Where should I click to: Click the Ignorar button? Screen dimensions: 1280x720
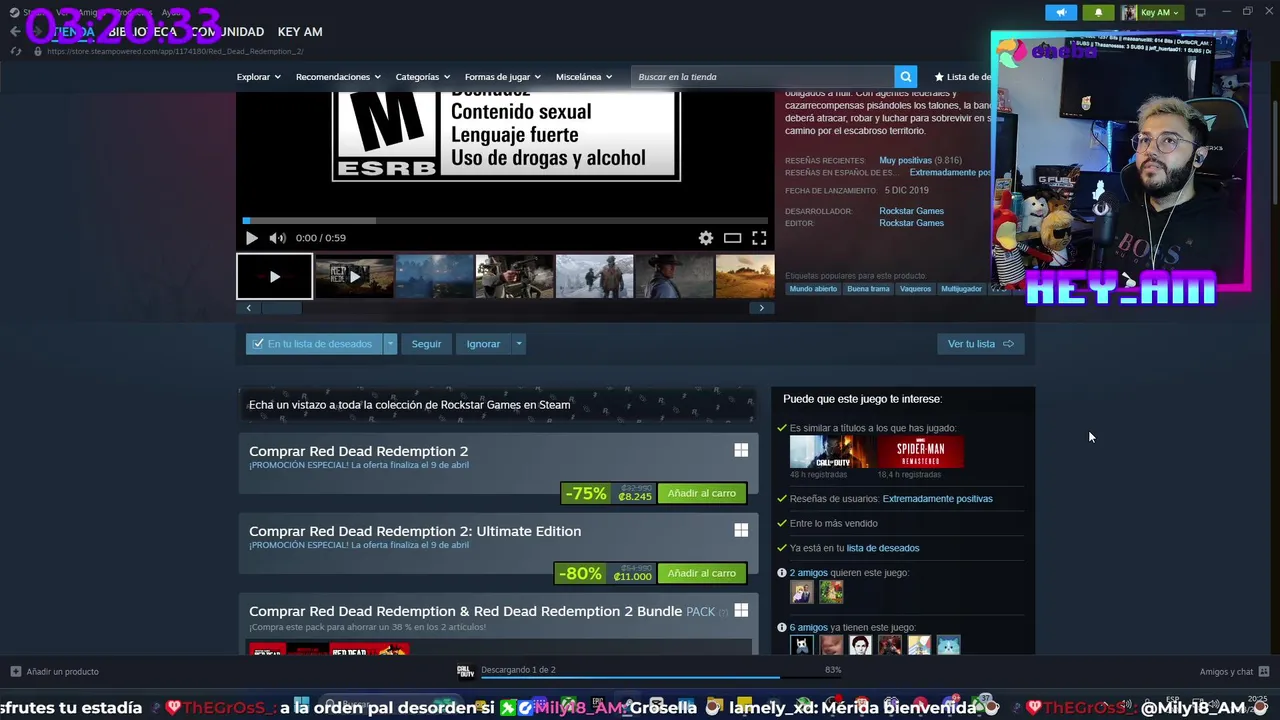(483, 344)
